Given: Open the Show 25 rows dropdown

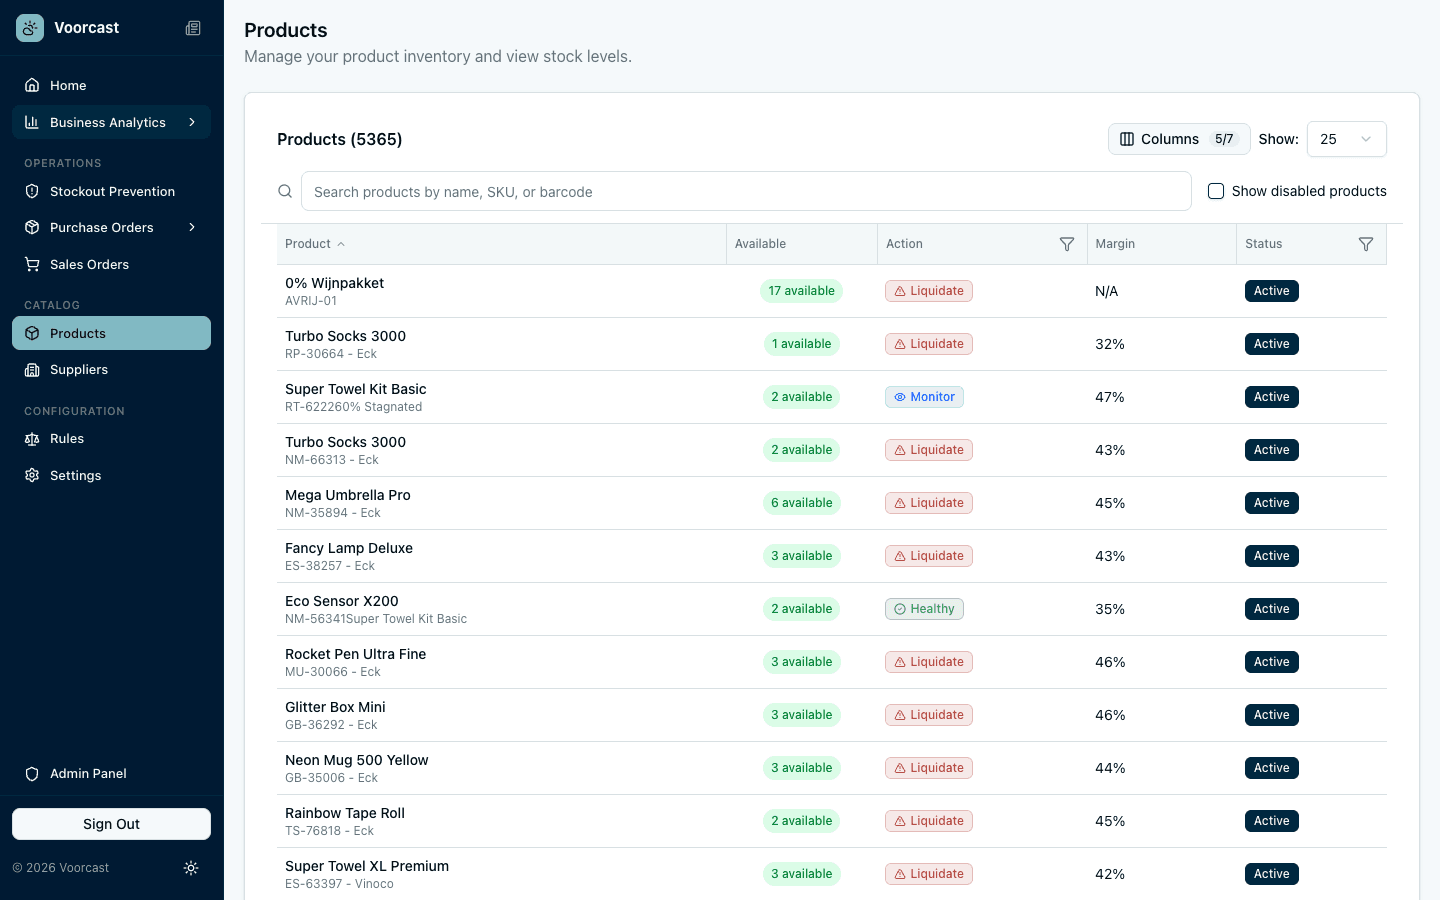Looking at the screenshot, I should click(1346, 139).
